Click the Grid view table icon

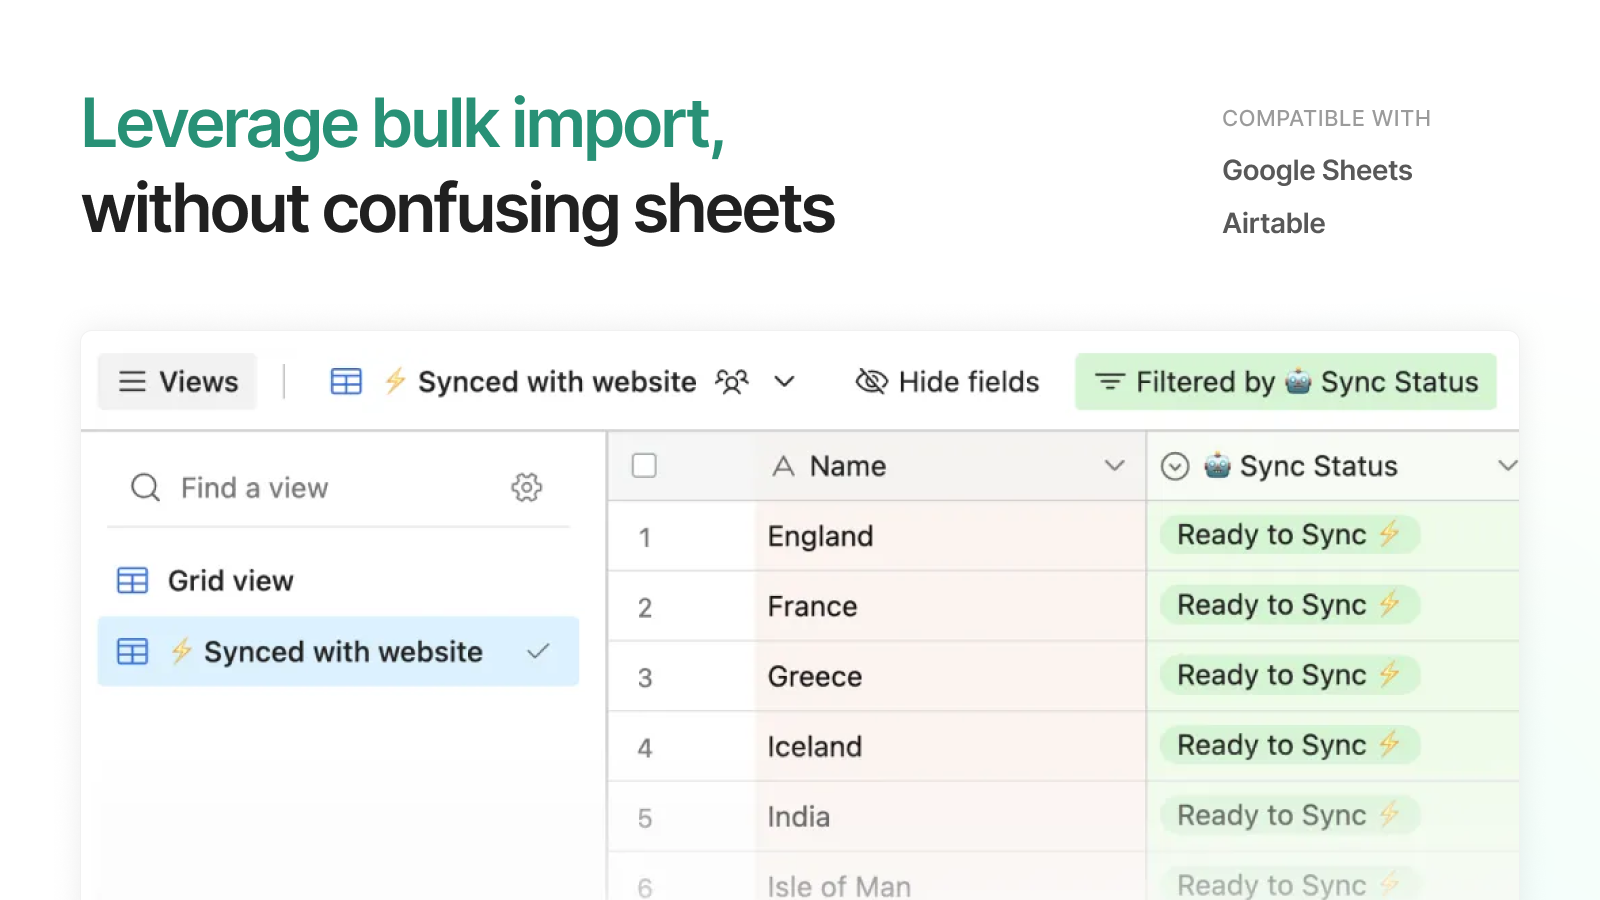[133, 580]
